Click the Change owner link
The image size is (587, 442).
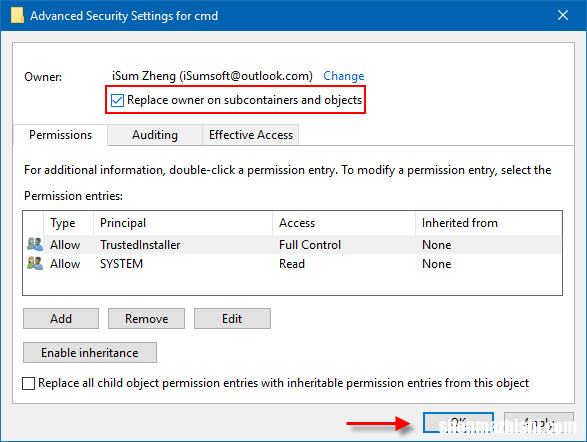[x=343, y=76]
